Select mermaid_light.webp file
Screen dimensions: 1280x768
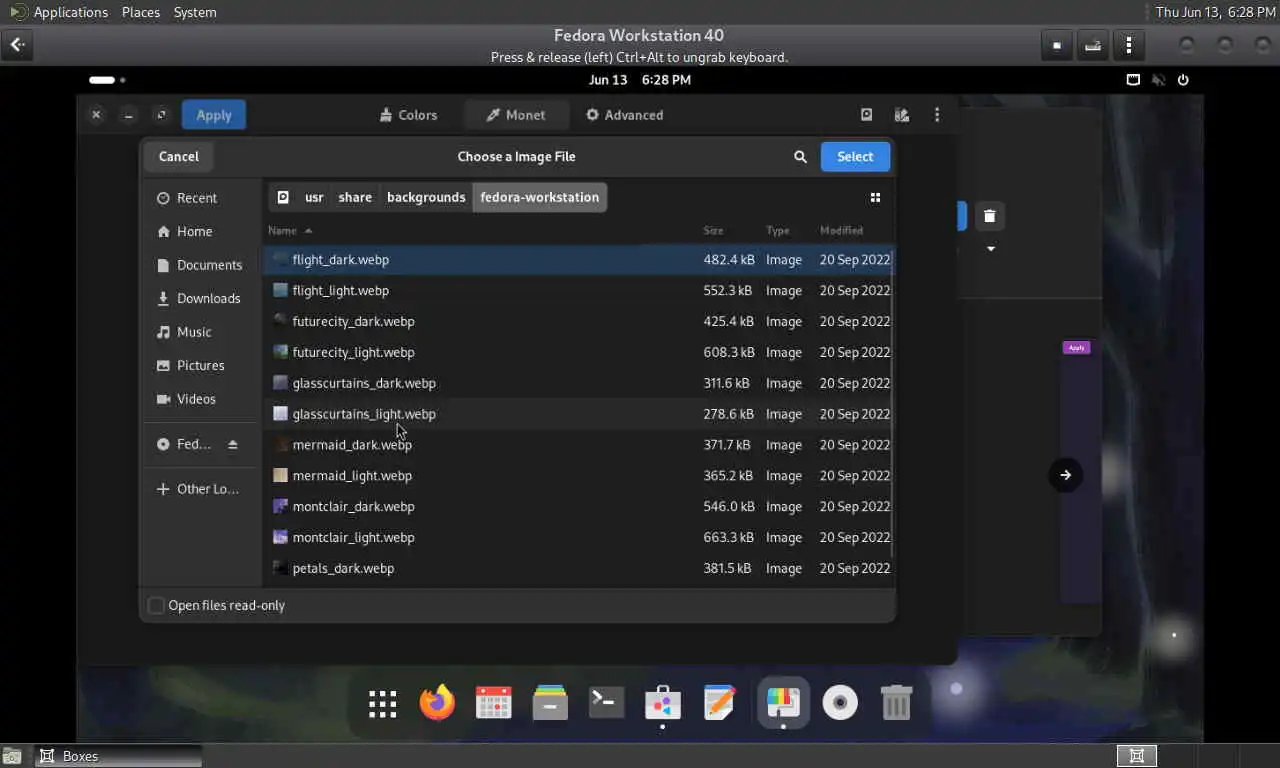[579, 475]
